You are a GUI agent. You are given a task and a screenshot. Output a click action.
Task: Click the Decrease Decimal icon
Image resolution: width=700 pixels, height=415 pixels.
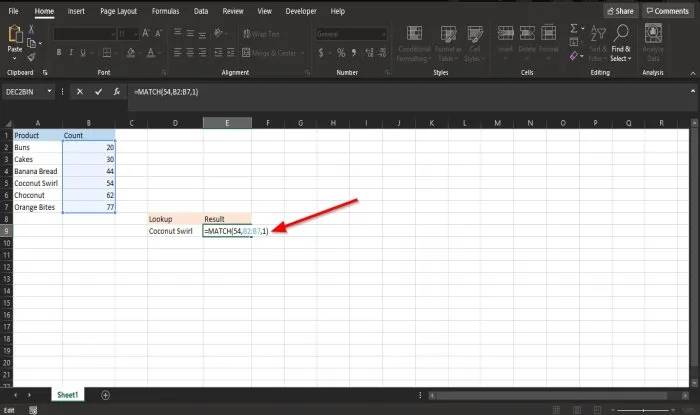pos(382,53)
